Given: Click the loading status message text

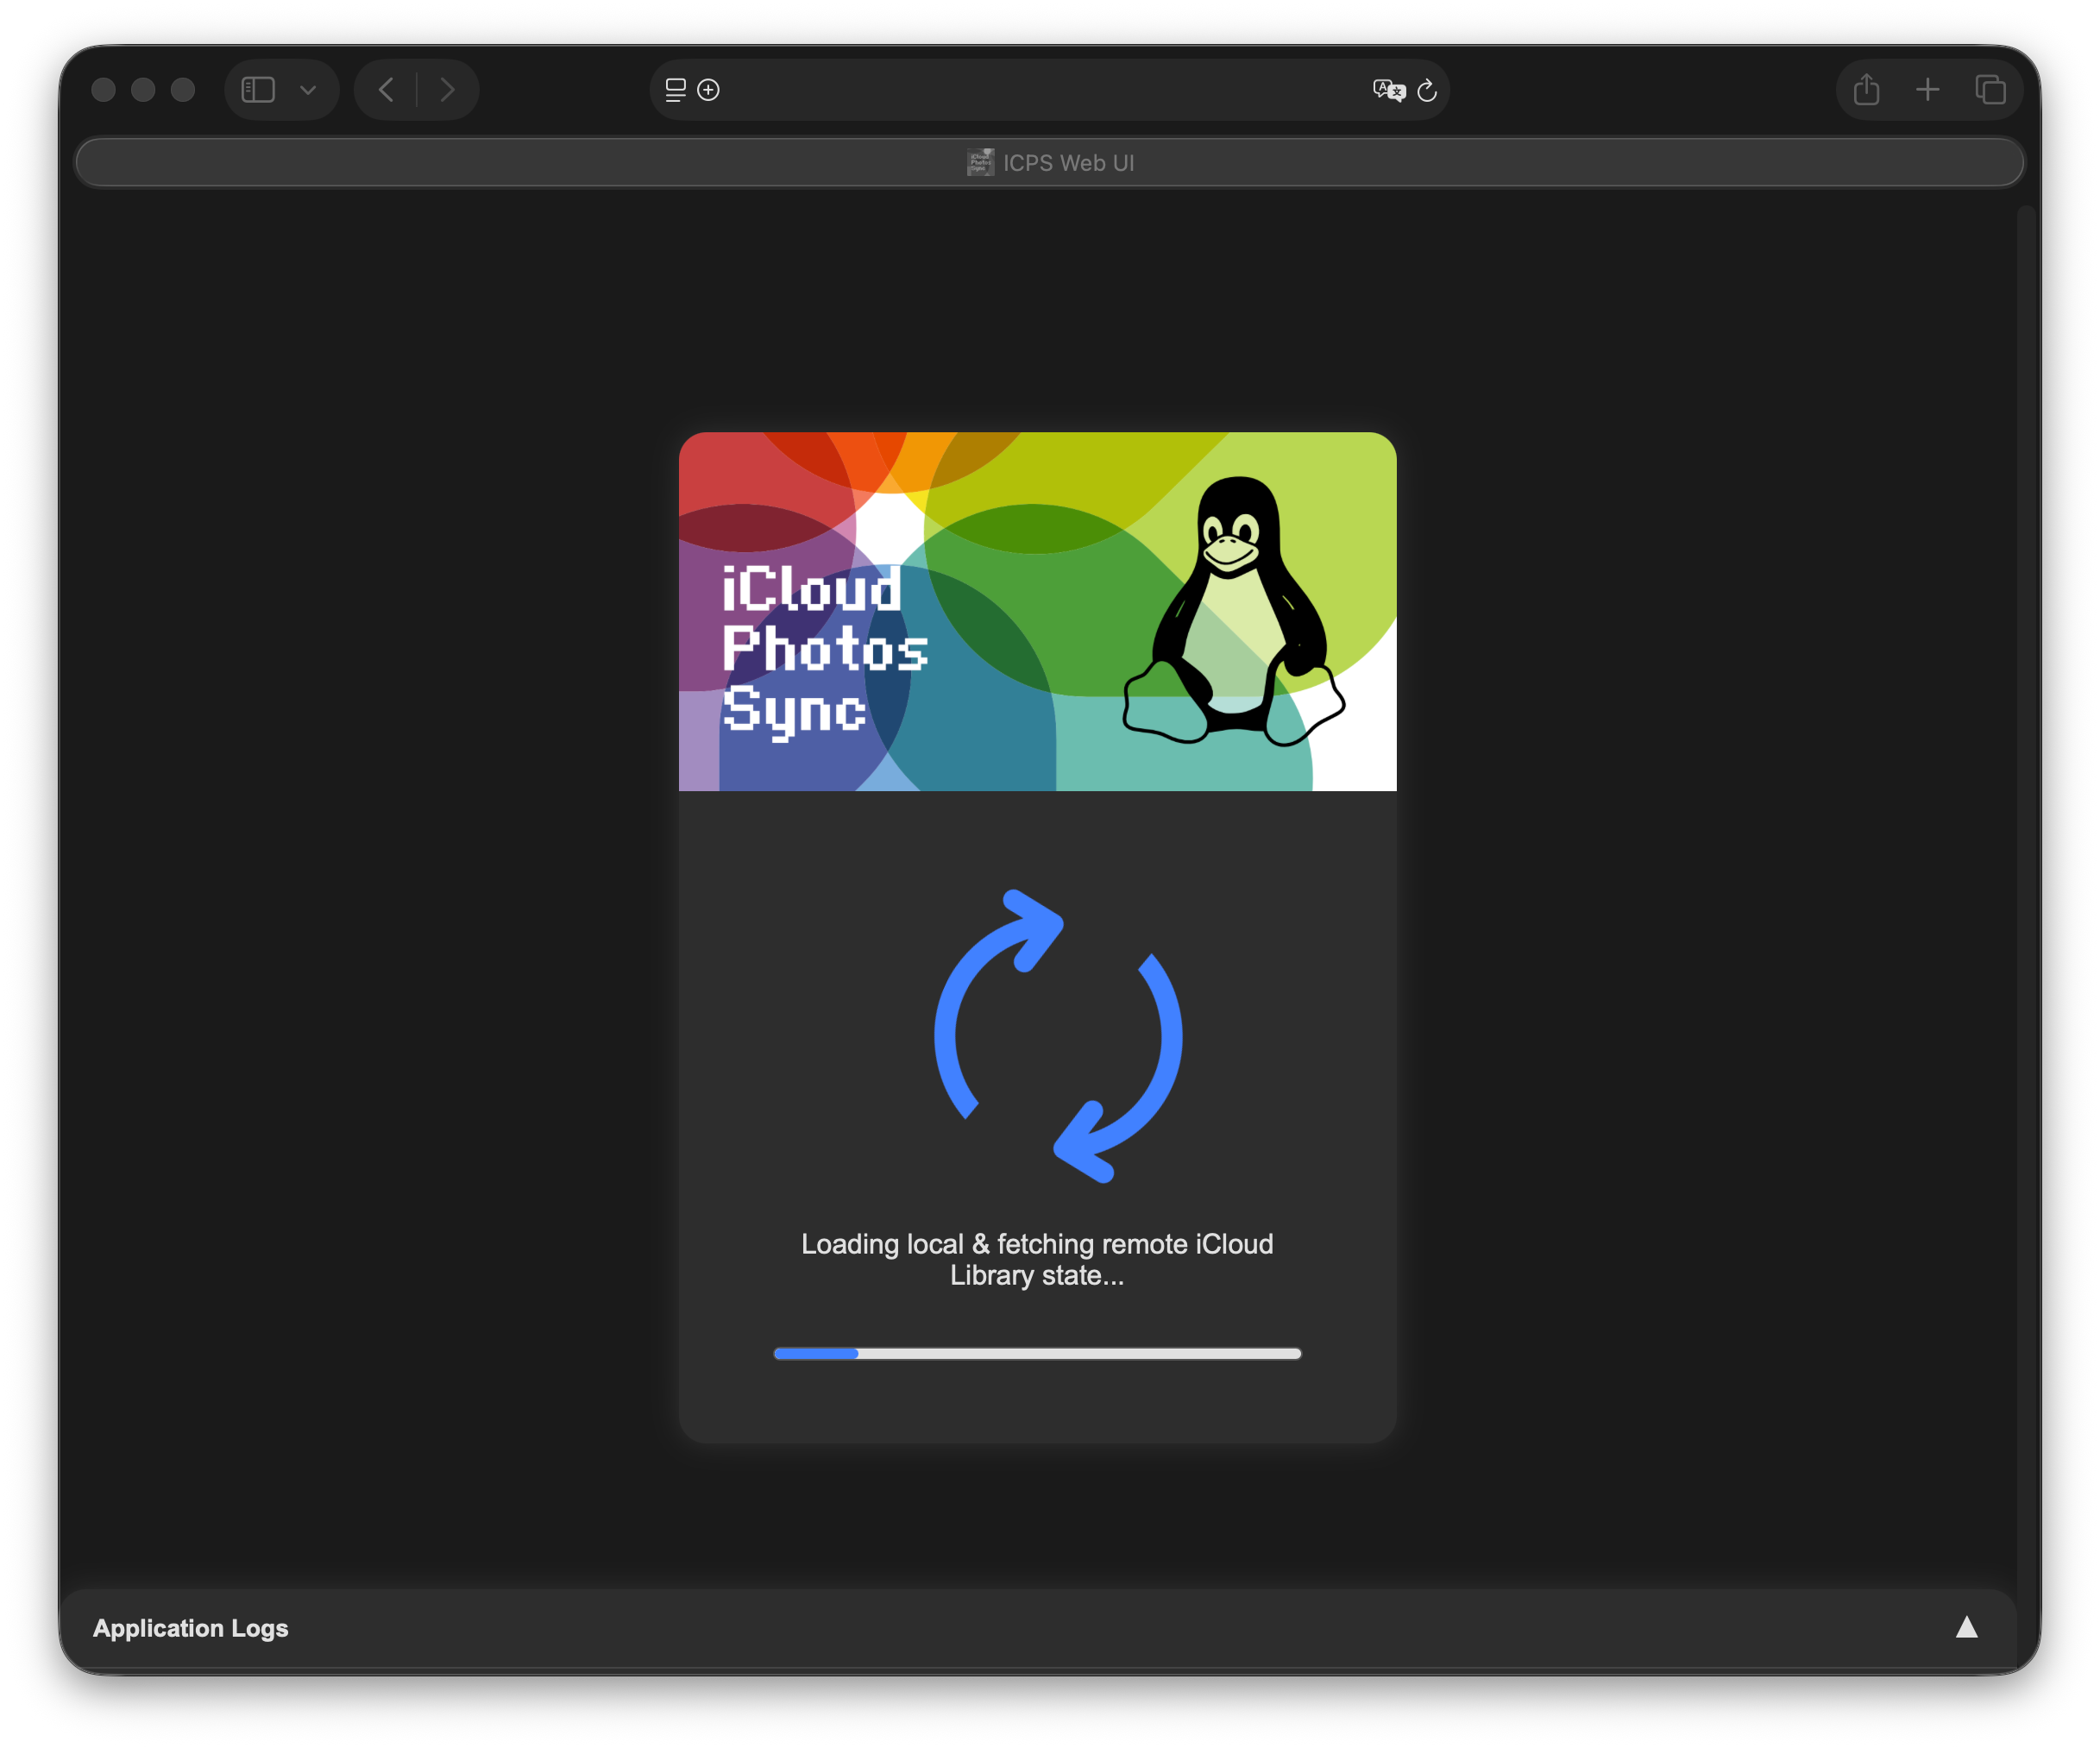Looking at the screenshot, I should point(1036,1259).
